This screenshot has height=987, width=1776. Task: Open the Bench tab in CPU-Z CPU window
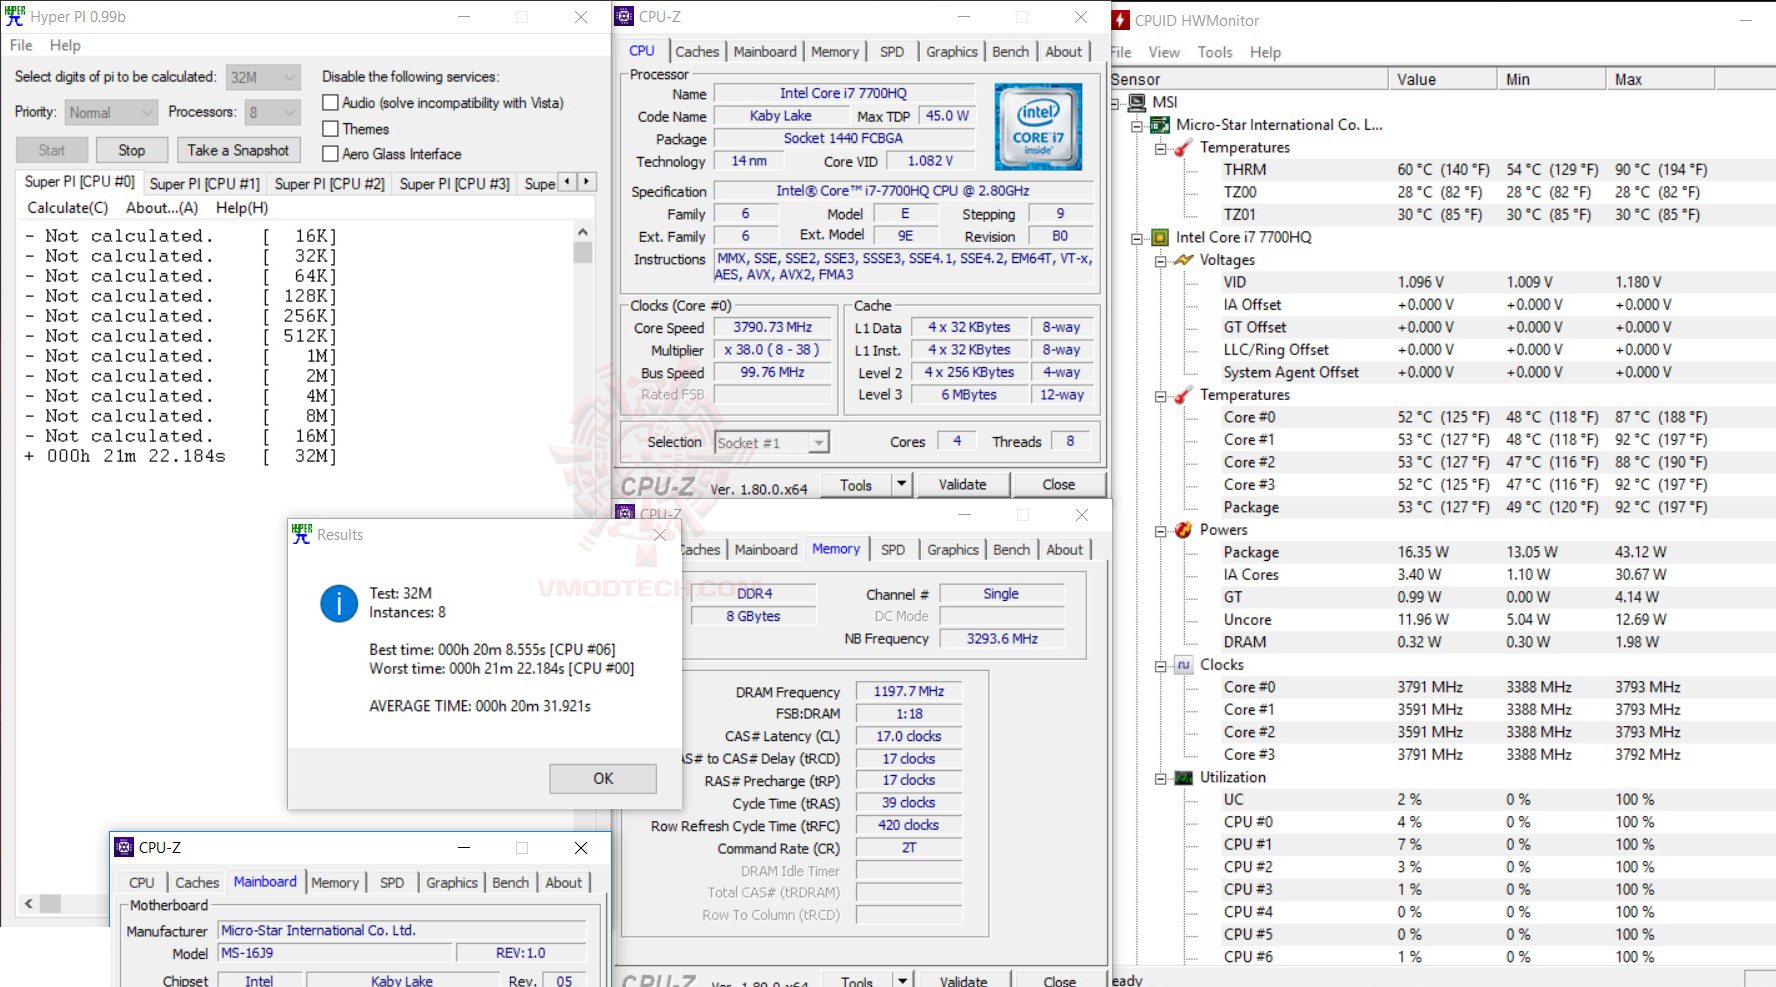(x=1010, y=52)
